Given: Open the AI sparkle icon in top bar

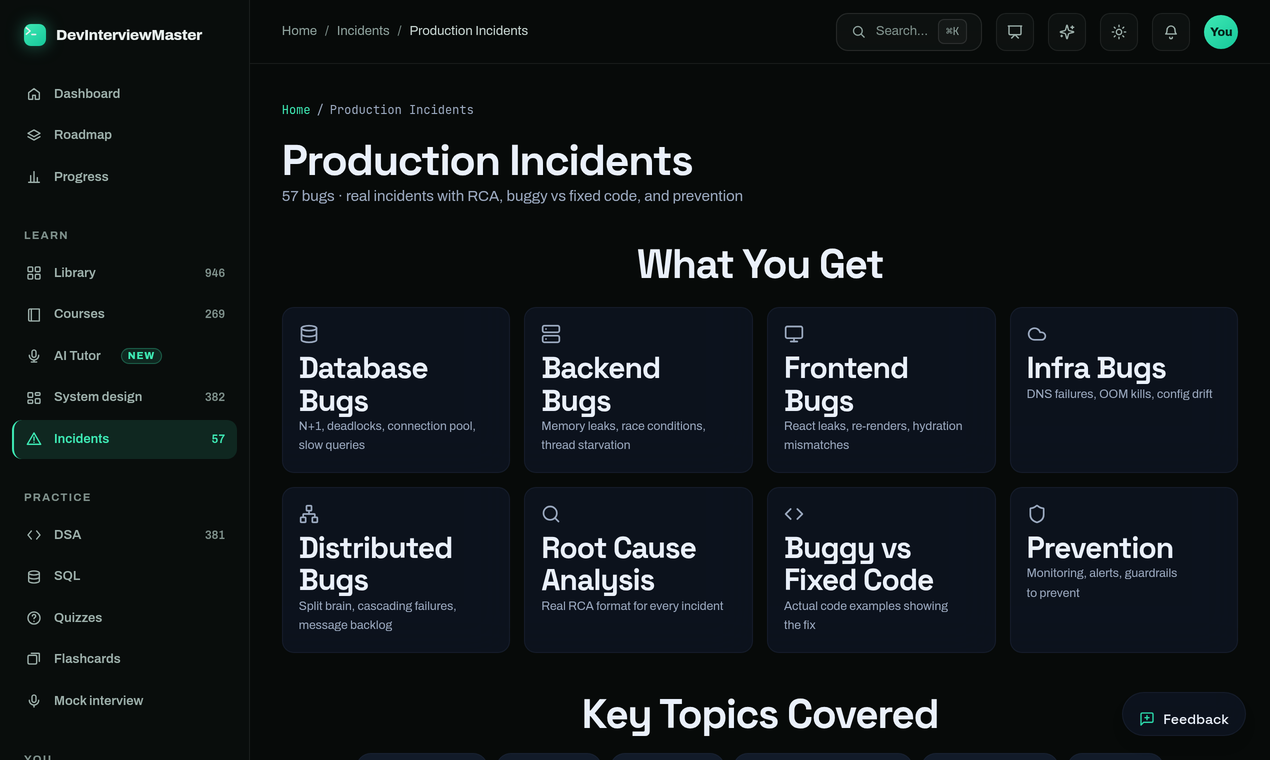Looking at the screenshot, I should 1067,32.
